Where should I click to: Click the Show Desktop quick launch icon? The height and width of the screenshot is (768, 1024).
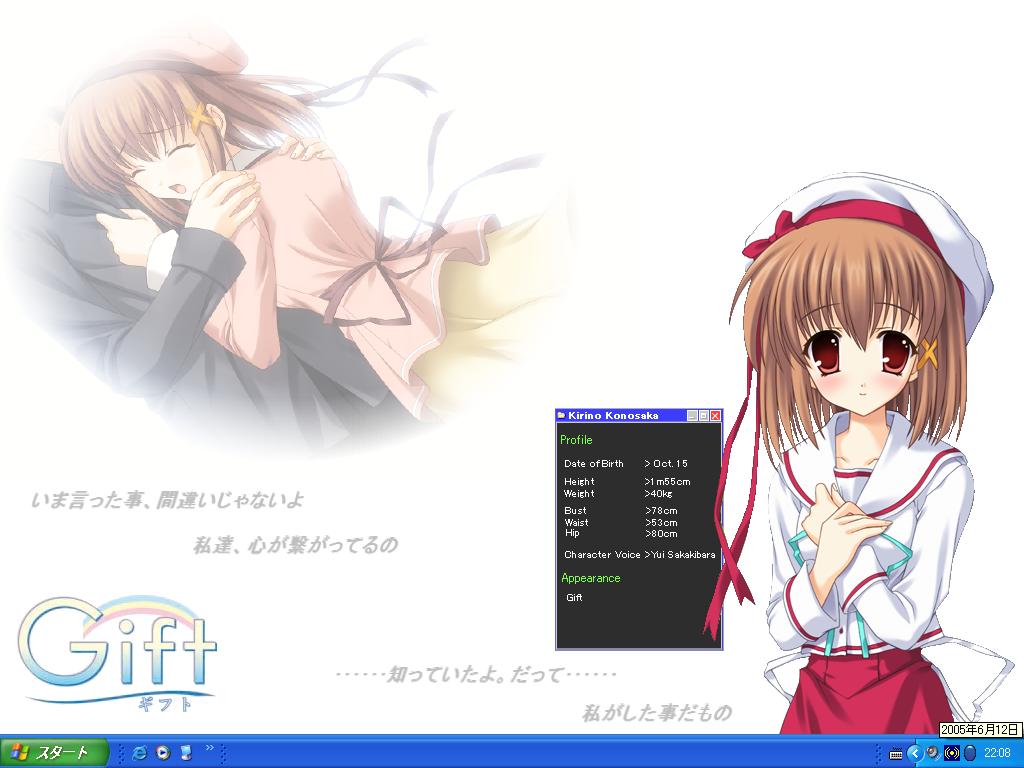(186, 753)
